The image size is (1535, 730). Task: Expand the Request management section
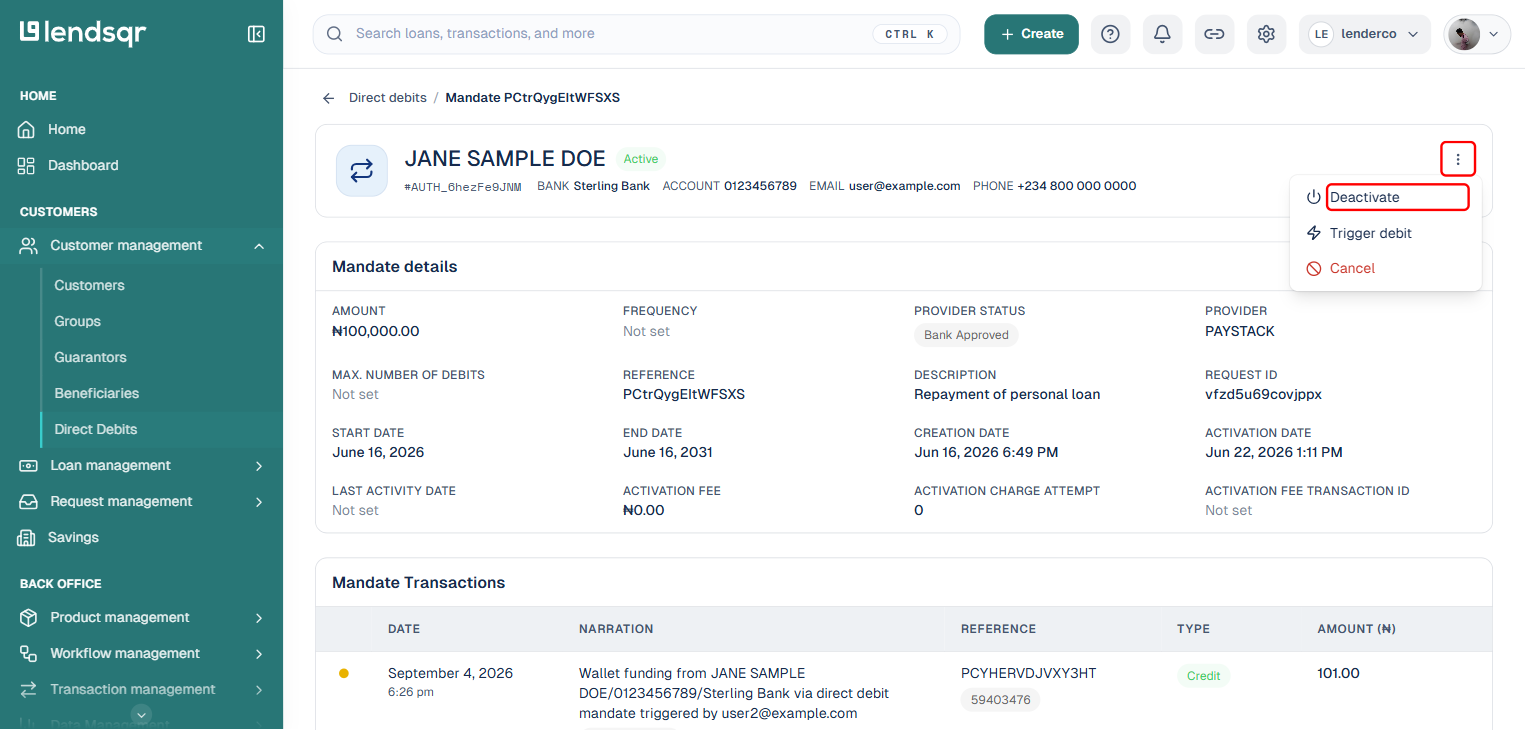(x=259, y=501)
